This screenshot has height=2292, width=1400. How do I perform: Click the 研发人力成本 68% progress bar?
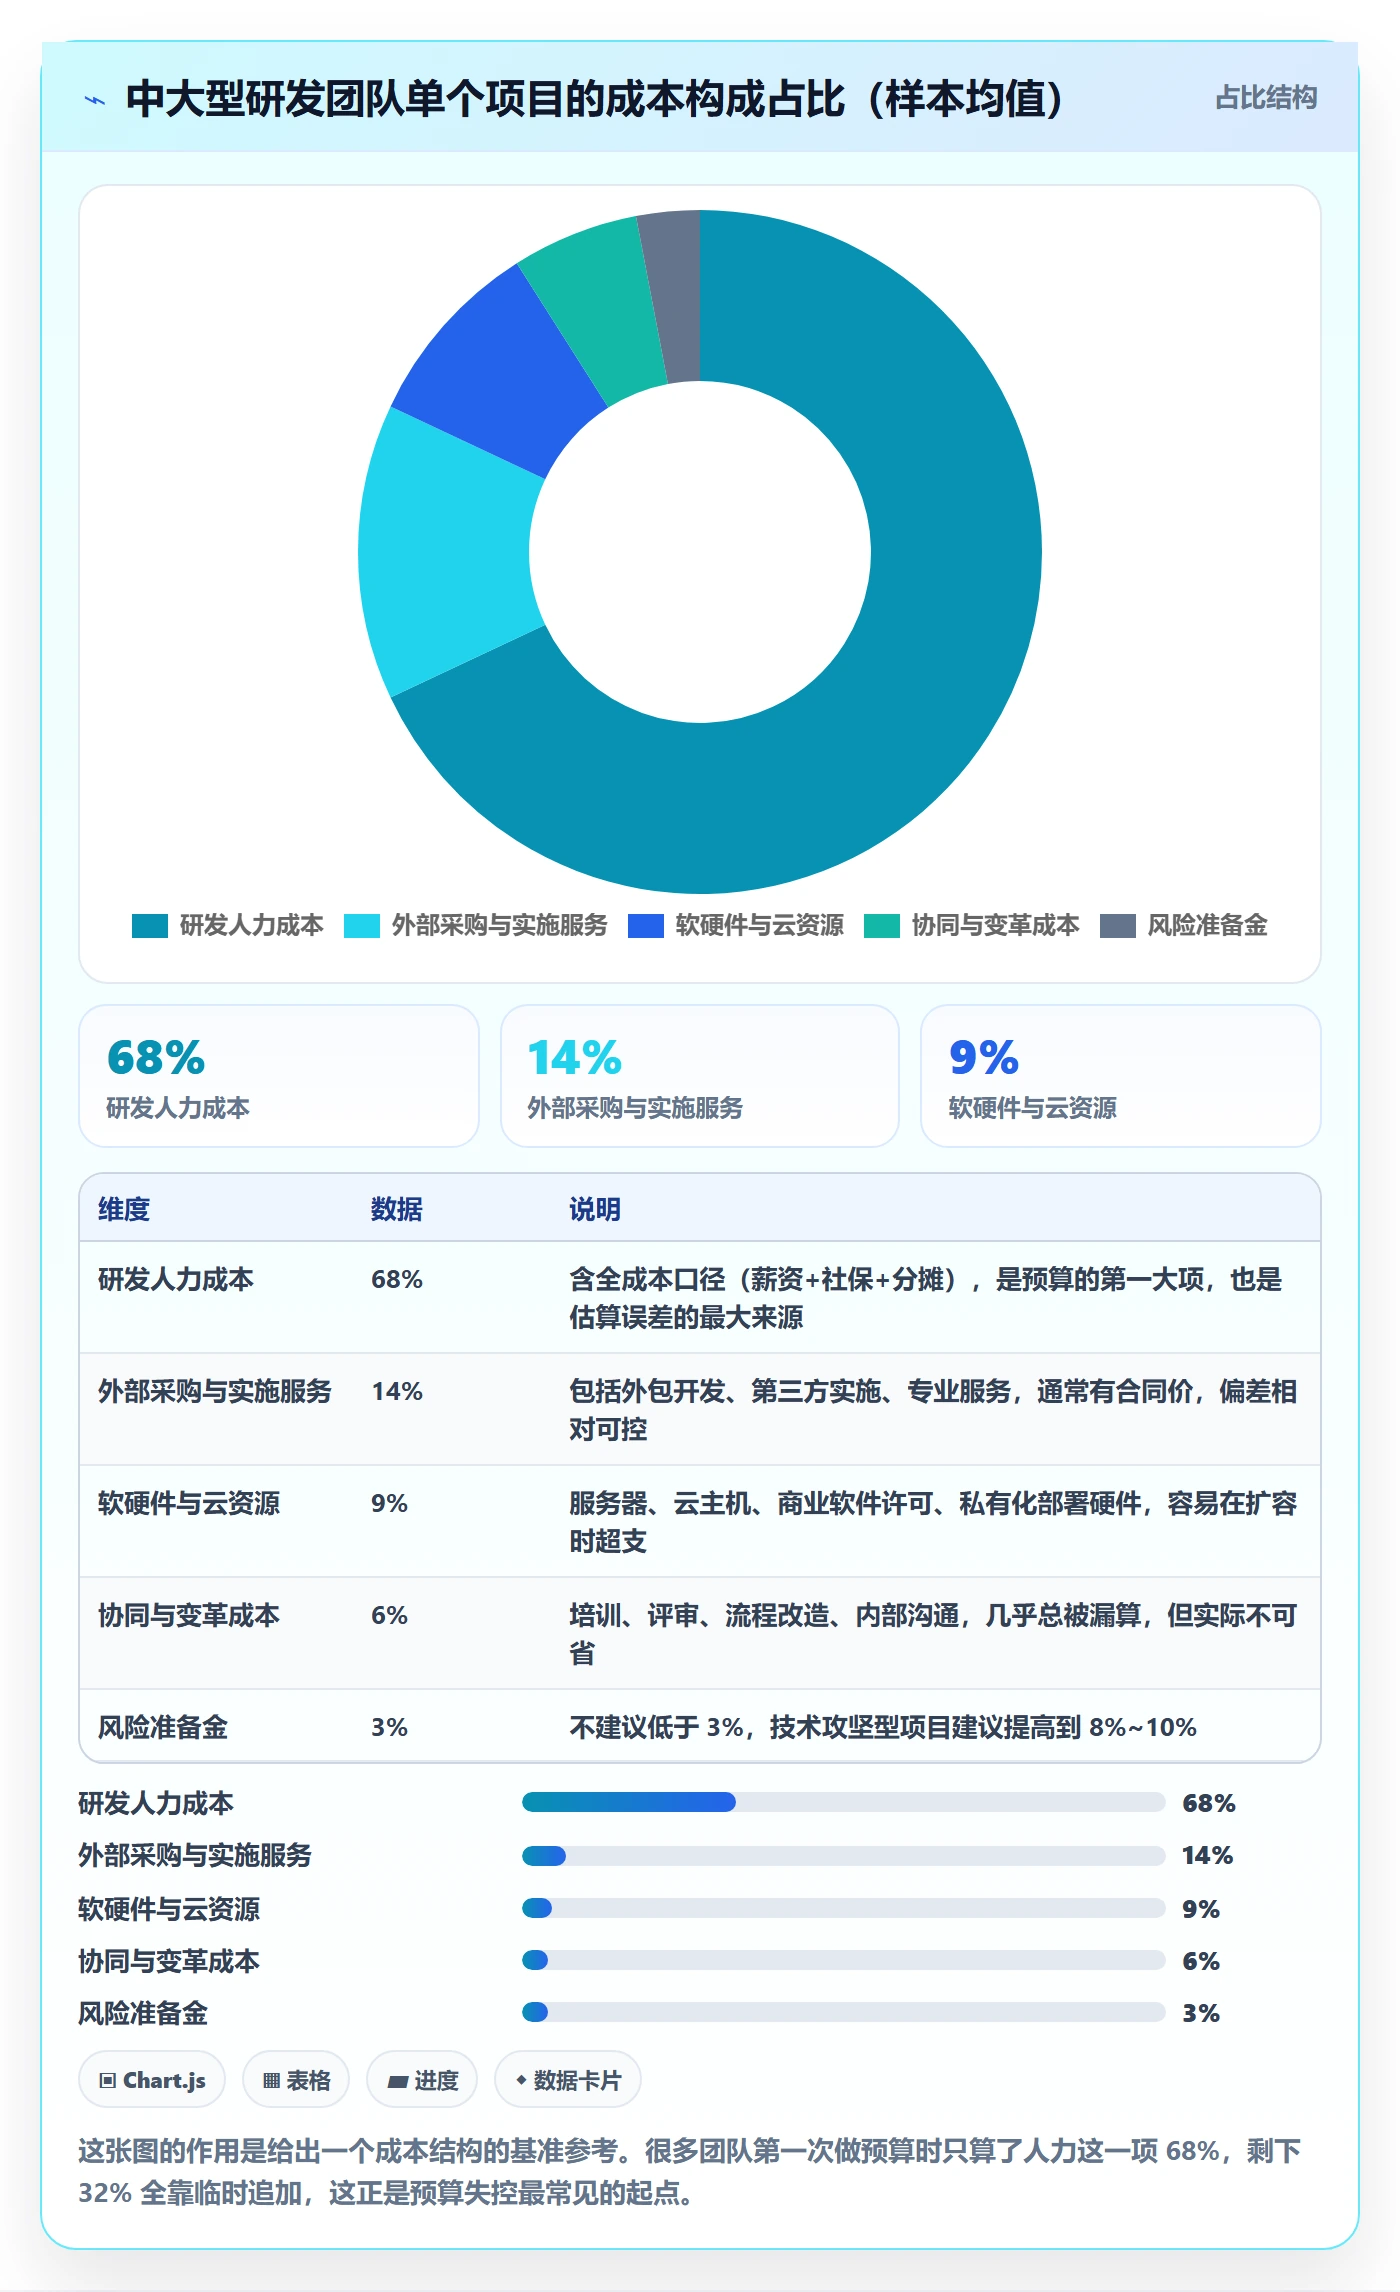pos(843,1802)
